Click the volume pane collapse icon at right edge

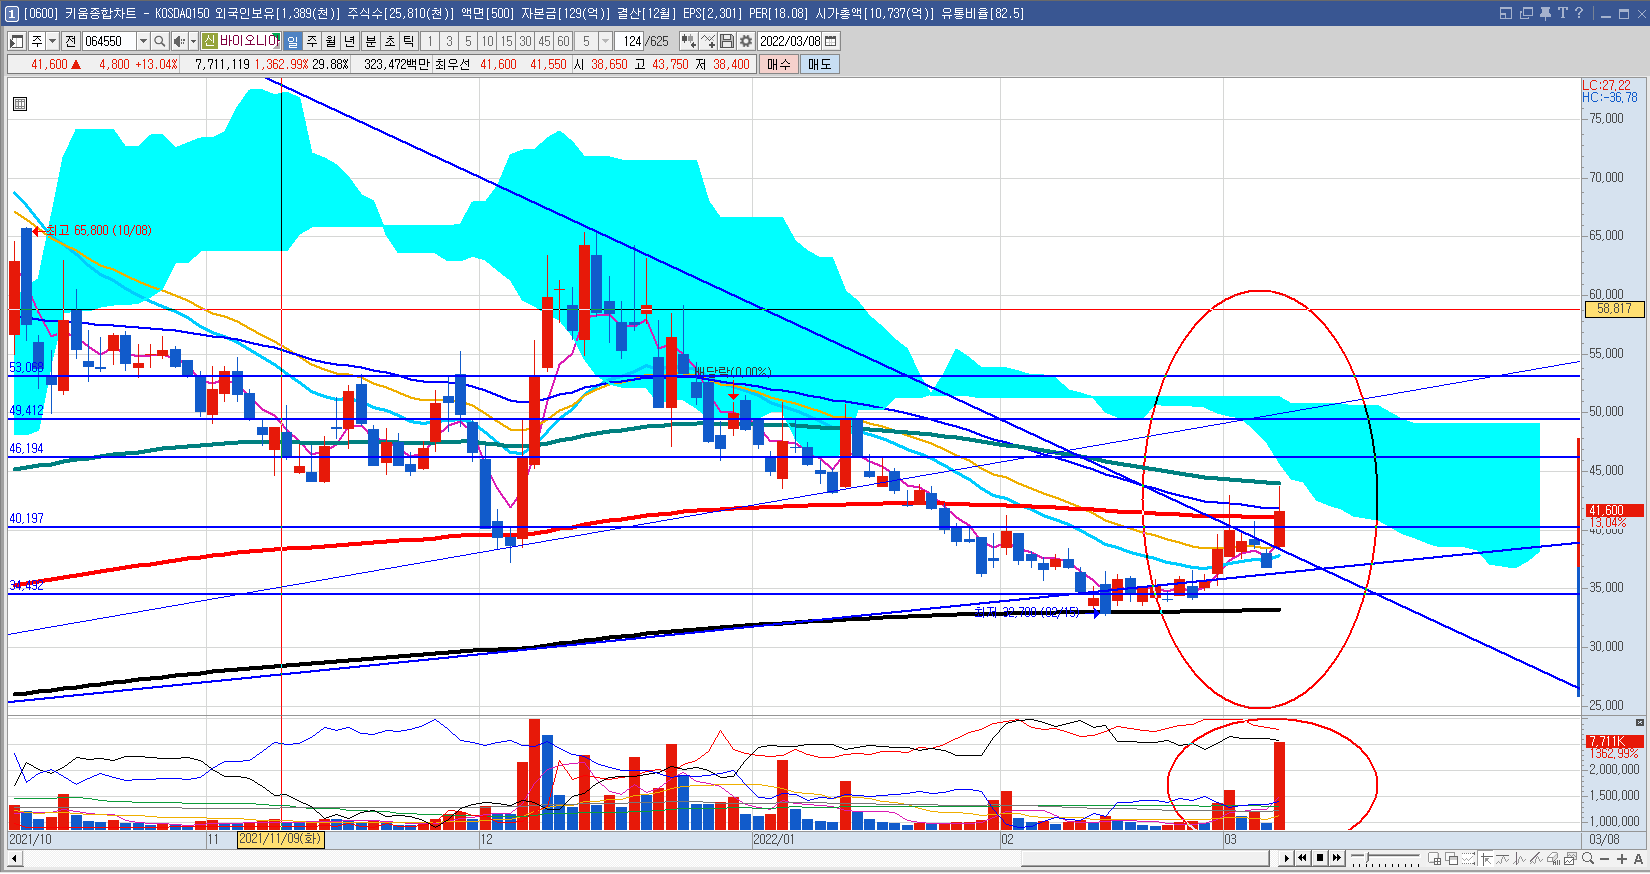(1640, 722)
